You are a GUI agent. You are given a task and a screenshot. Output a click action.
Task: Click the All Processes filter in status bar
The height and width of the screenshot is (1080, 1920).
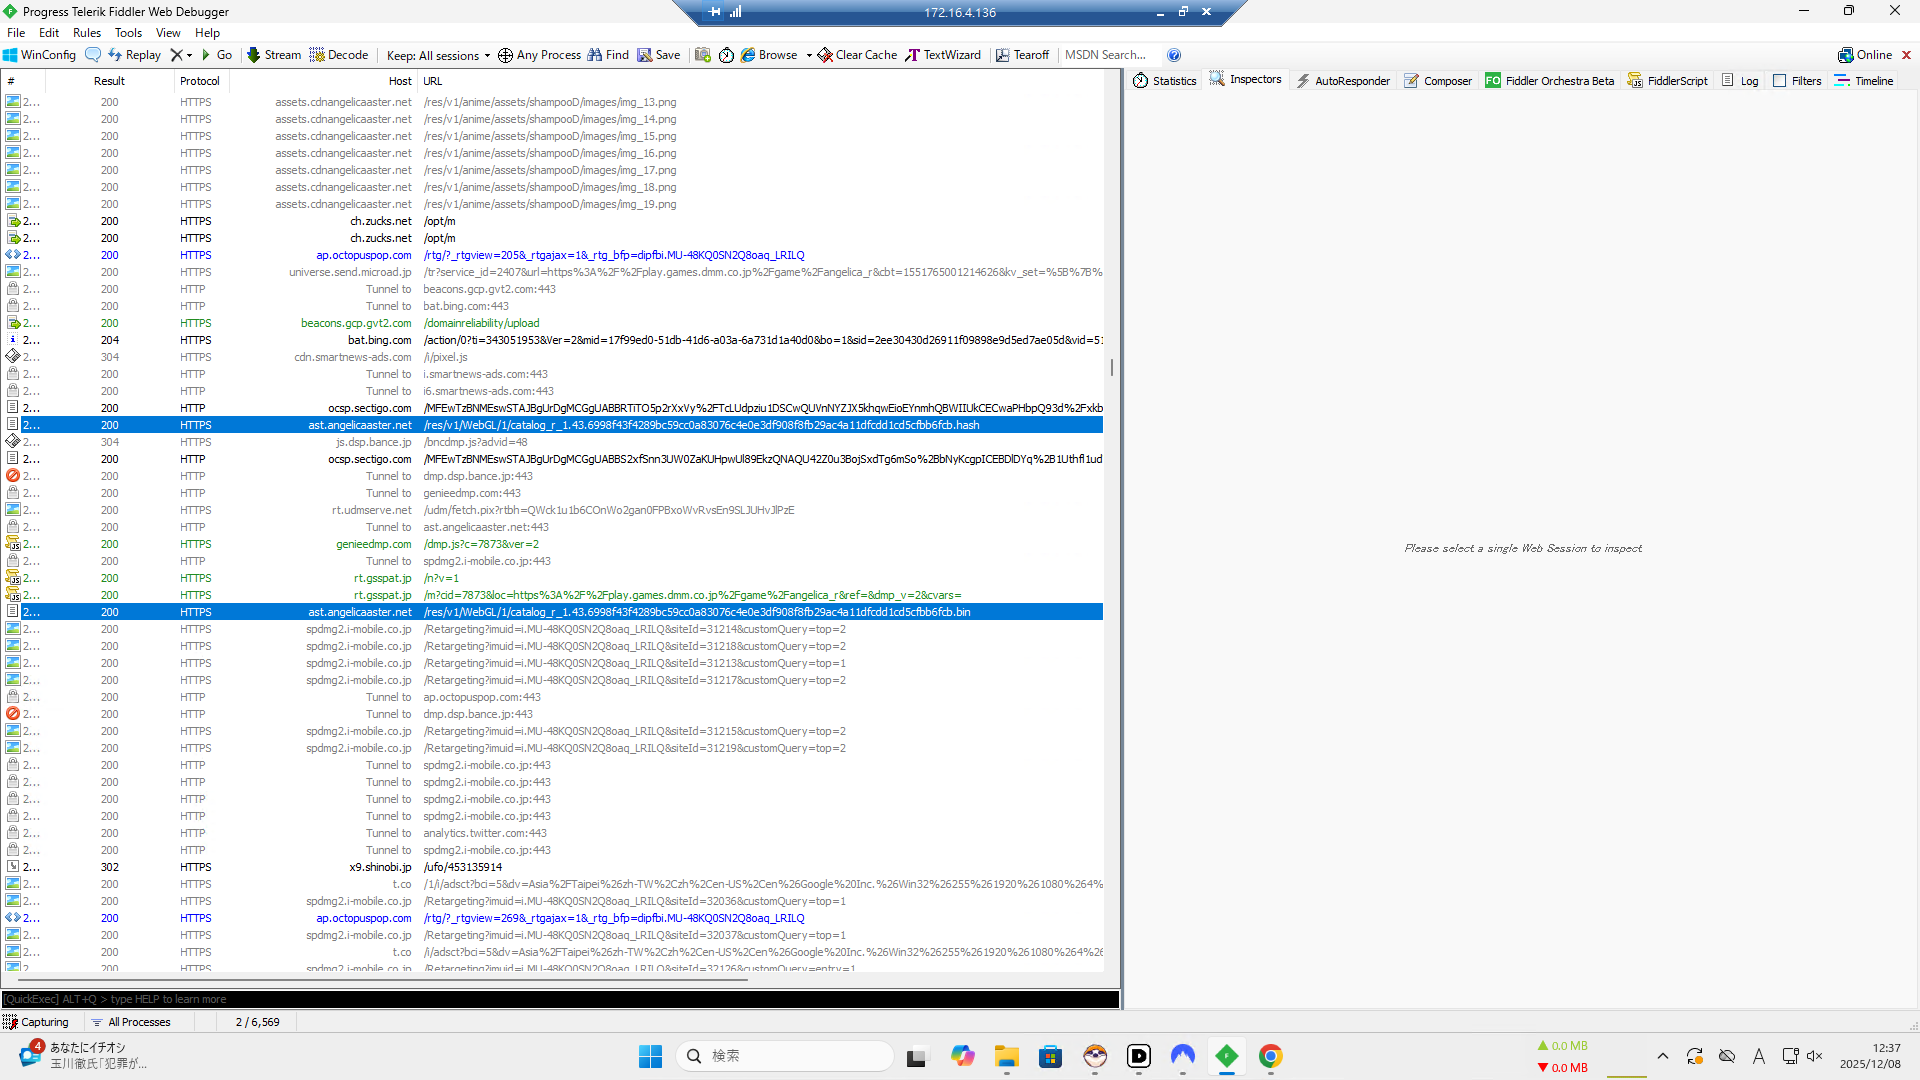point(131,1022)
